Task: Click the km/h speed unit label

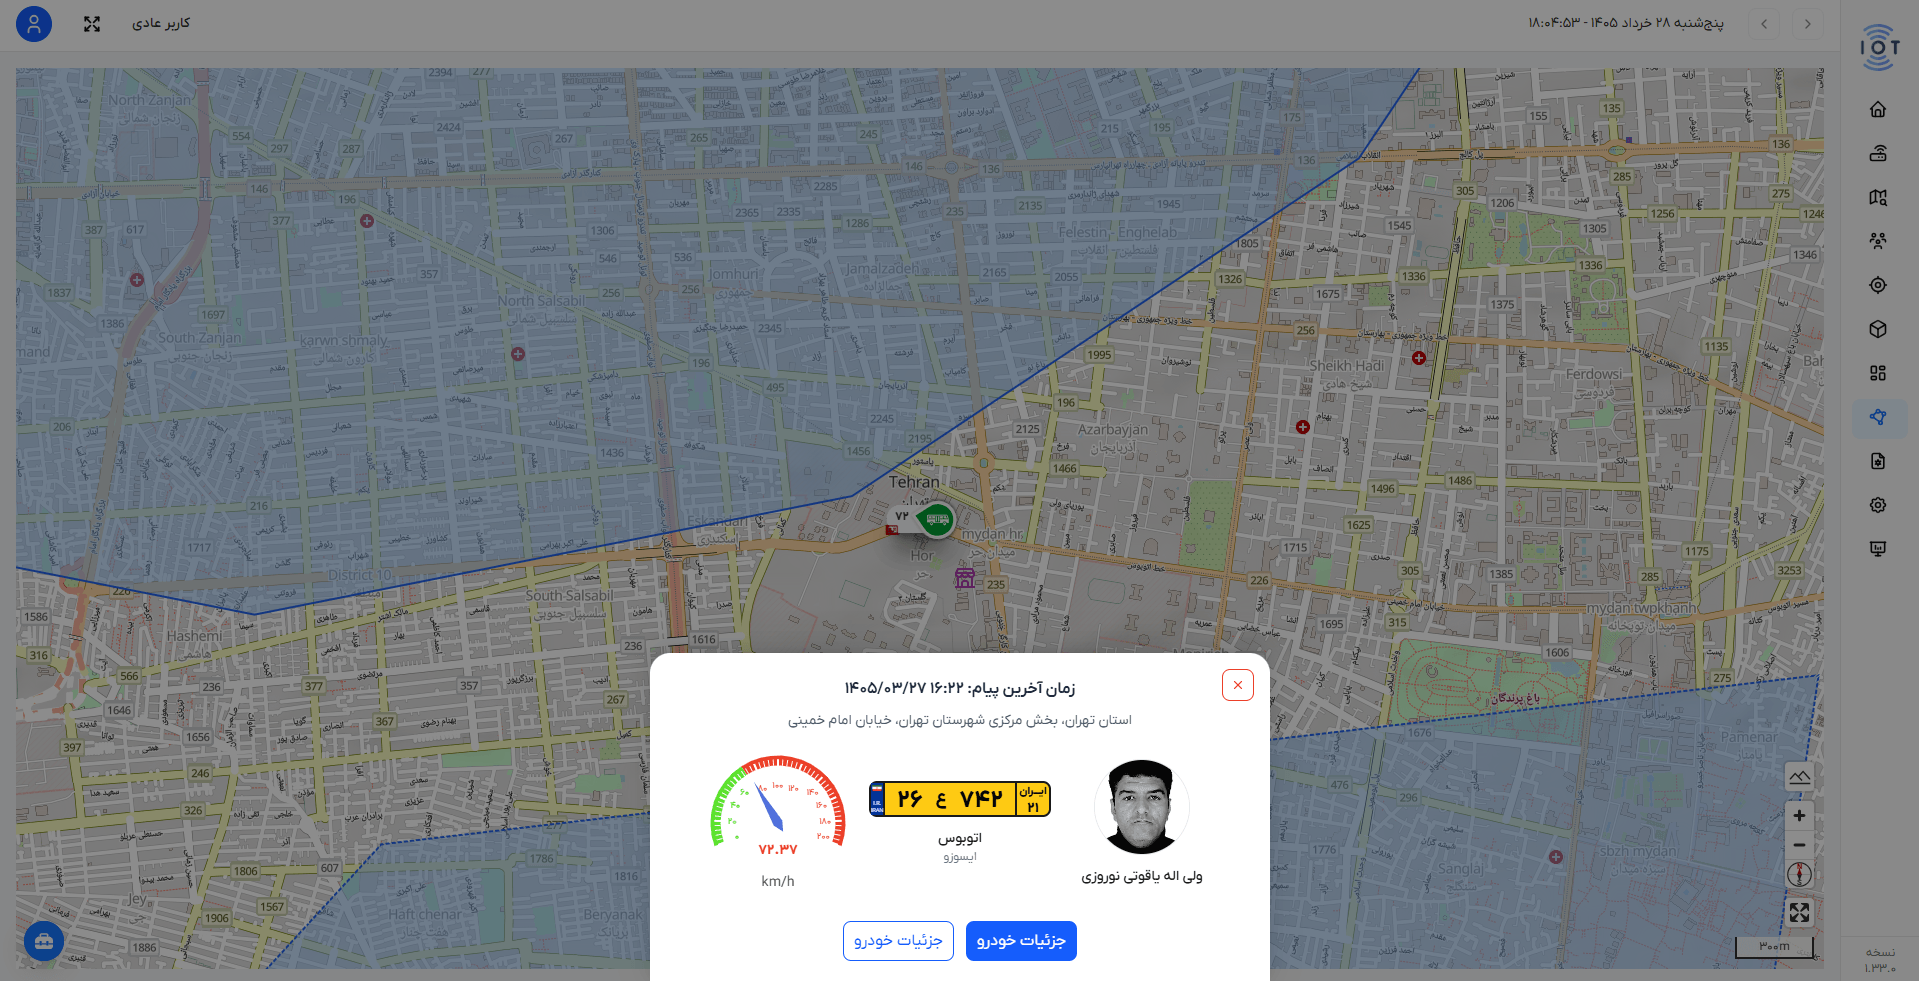Action: pyautogui.click(x=778, y=881)
